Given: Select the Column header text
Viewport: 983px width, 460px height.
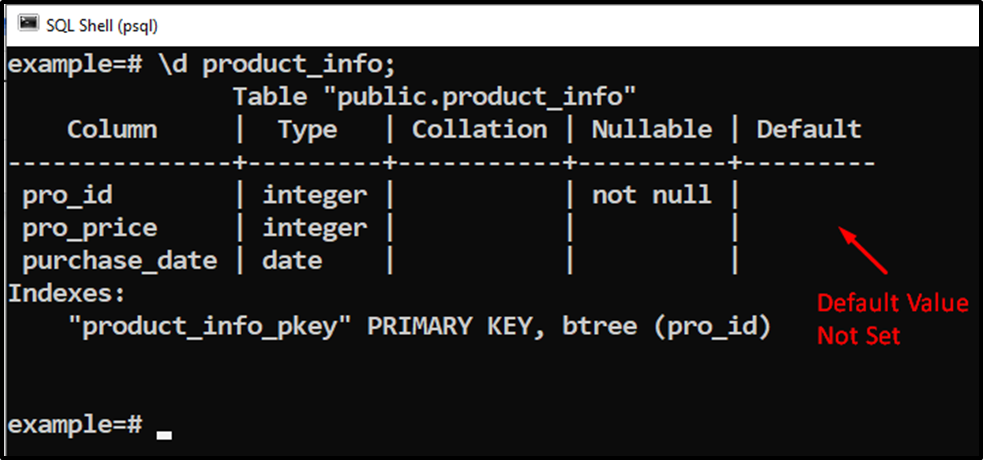Looking at the screenshot, I should [112, 130].
